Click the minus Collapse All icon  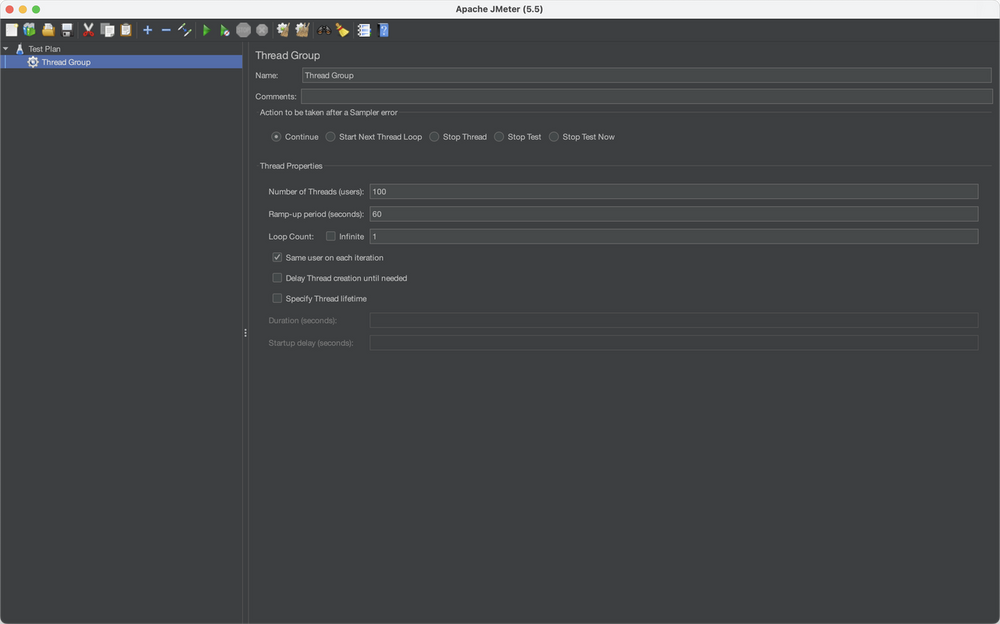point(166,30)
